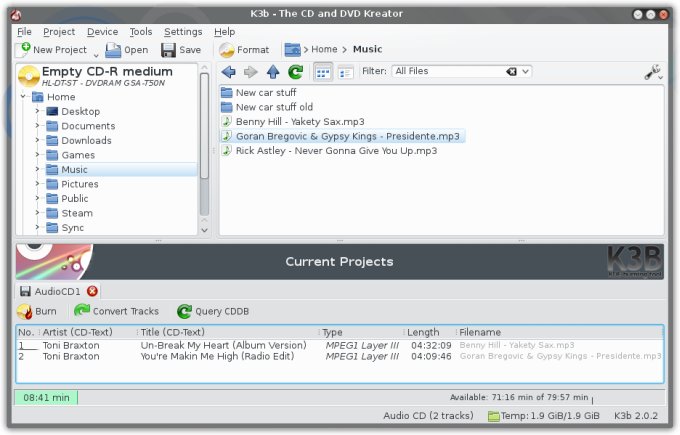The image size is (680, 435).
Task: Expand the Games folder node
Action: click(x=37, y=155)
